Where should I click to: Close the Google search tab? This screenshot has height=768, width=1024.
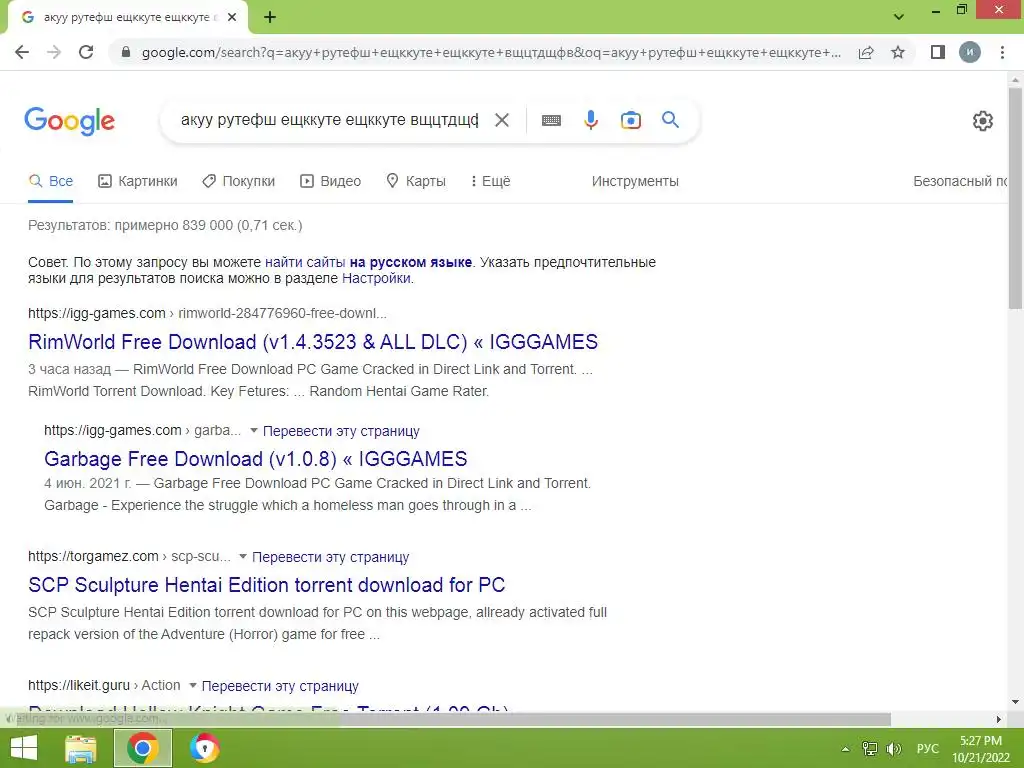click(232, 17)
